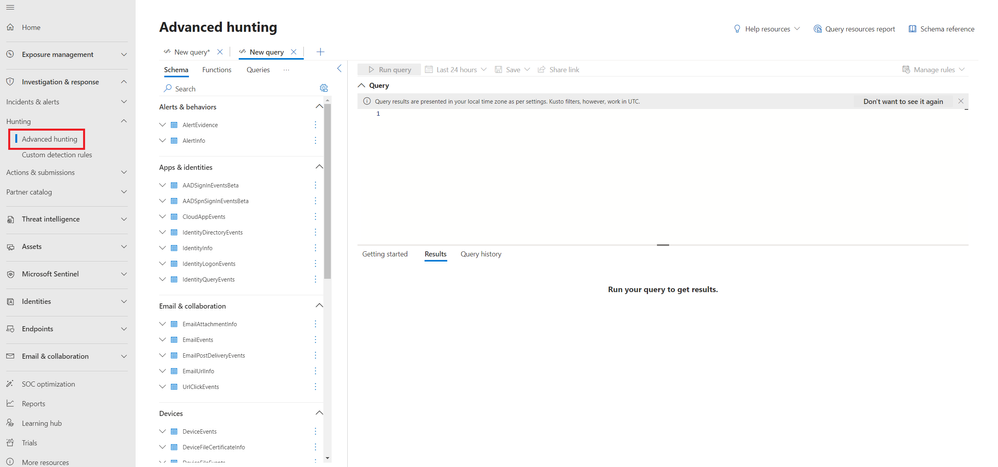Image resolution: width=998 pixels, height=467 pixels.
Task: Open the Getting started tab
Action: [x=384, y=254]
